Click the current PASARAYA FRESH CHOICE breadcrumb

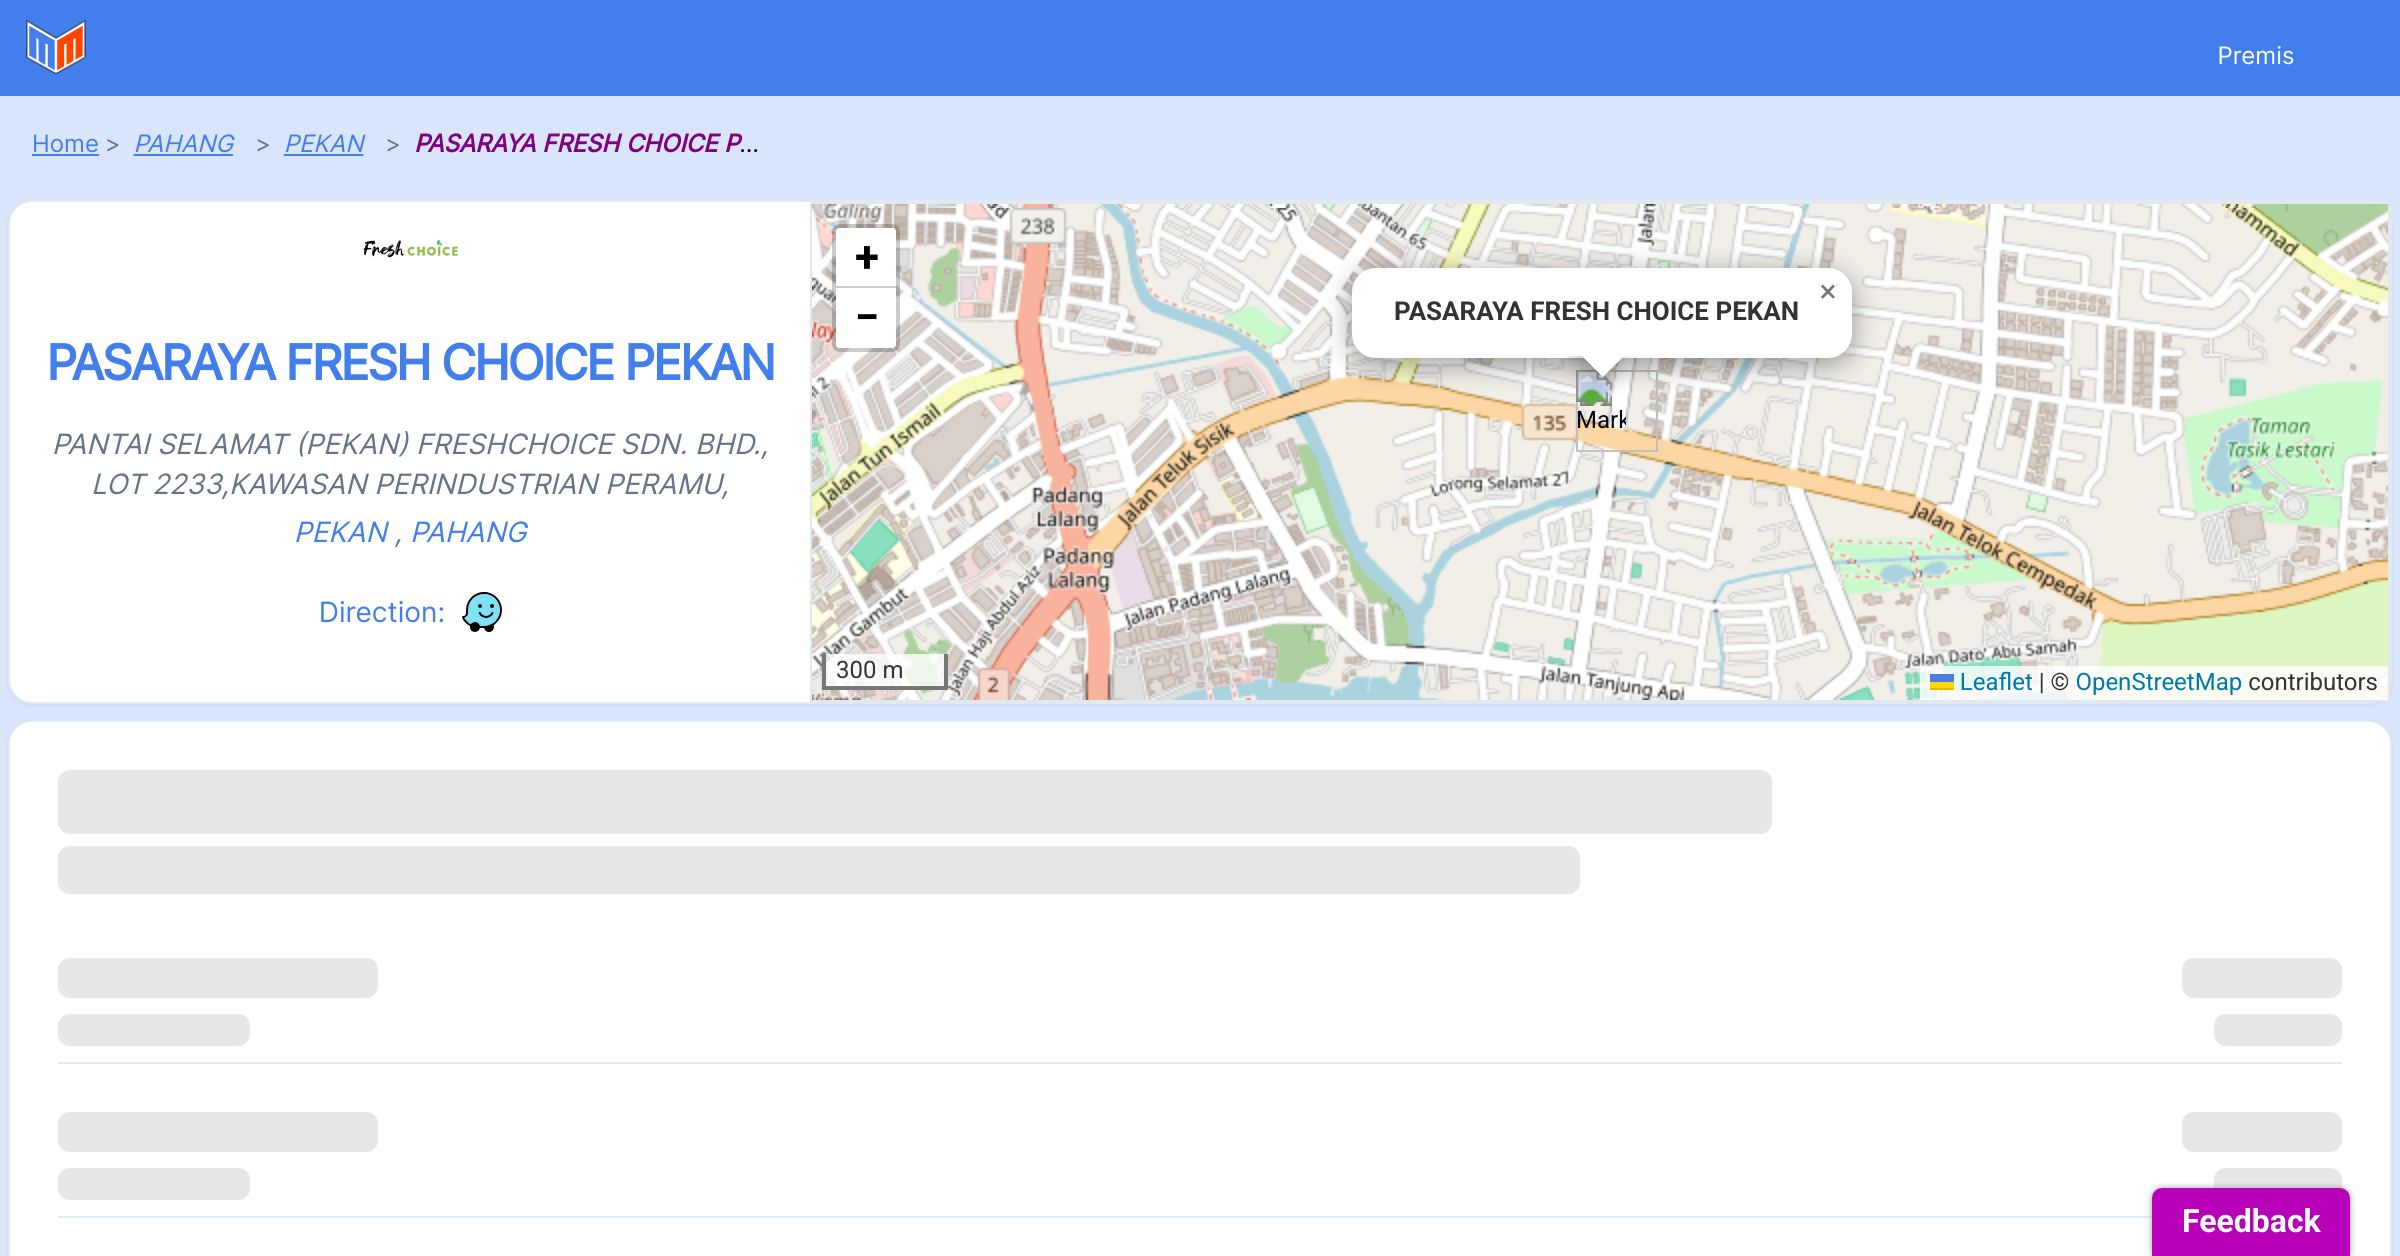[586, 144]
